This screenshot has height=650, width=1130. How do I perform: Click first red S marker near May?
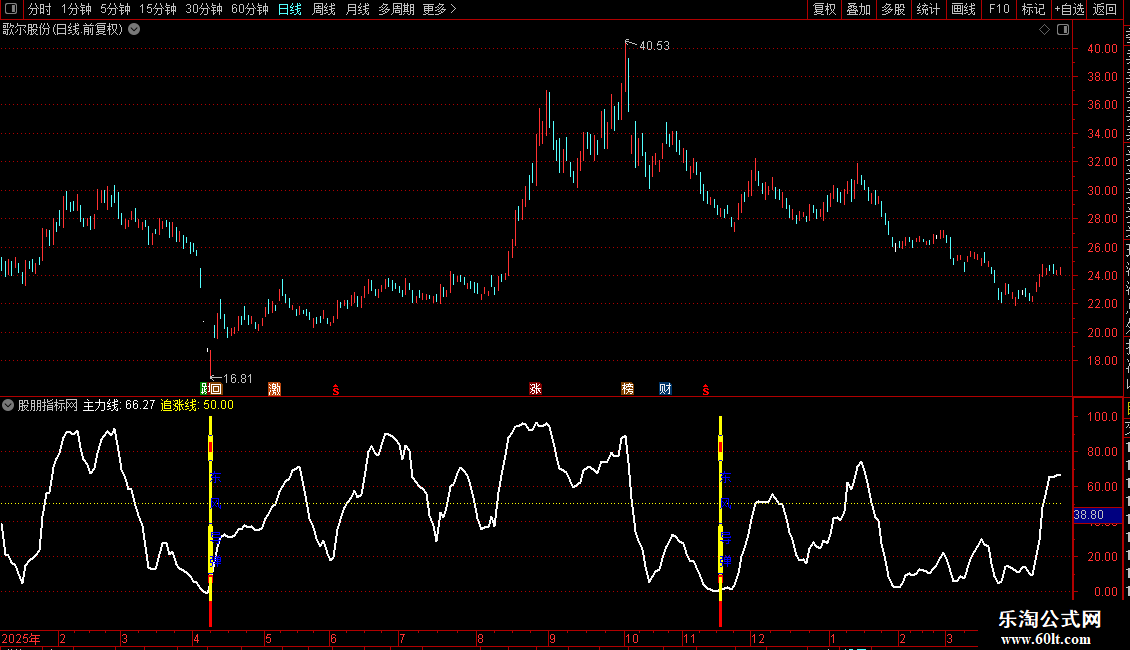(336, 390)
